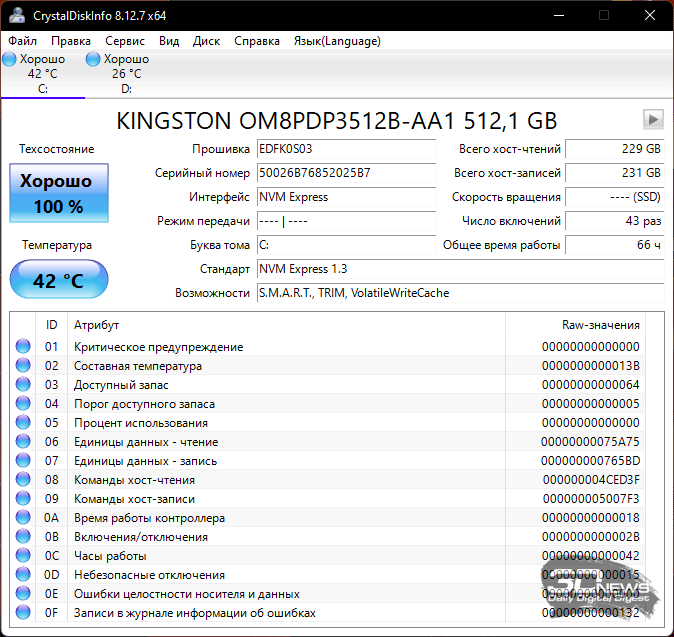Click status orb for Единицы данных - чтение row
The width and height of the screenshot is (674, 637).
[x=23, y=441]
